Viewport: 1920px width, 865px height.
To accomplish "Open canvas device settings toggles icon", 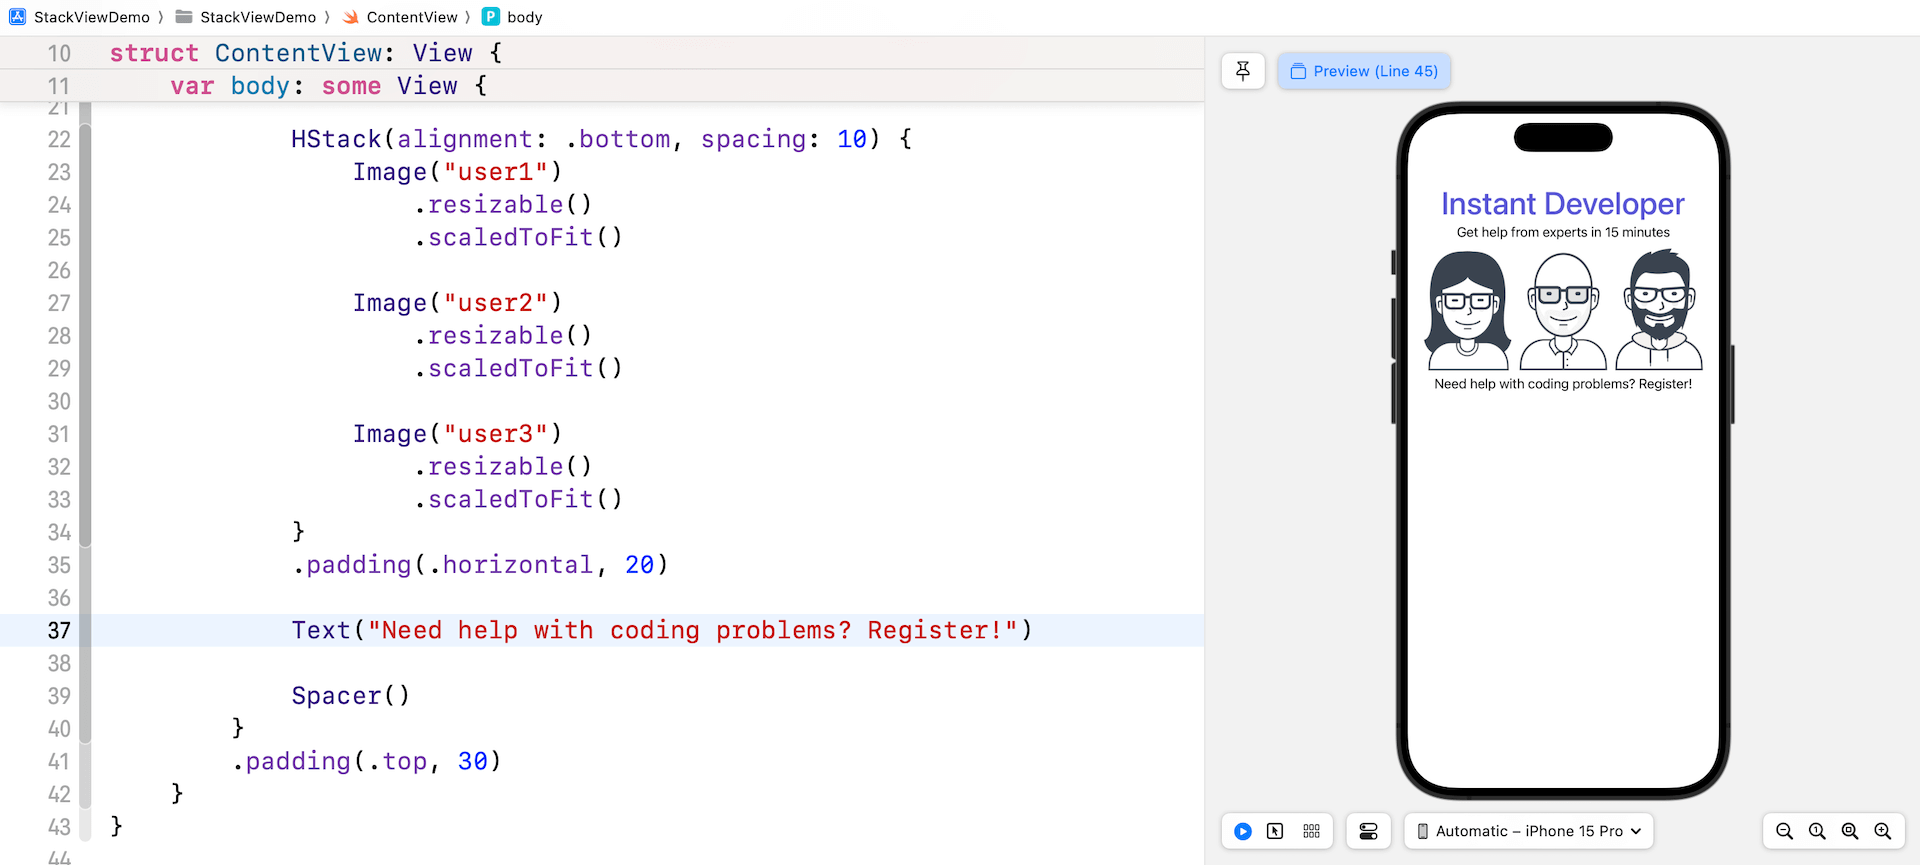I will pyautogui.click(x=1368, y=831).
